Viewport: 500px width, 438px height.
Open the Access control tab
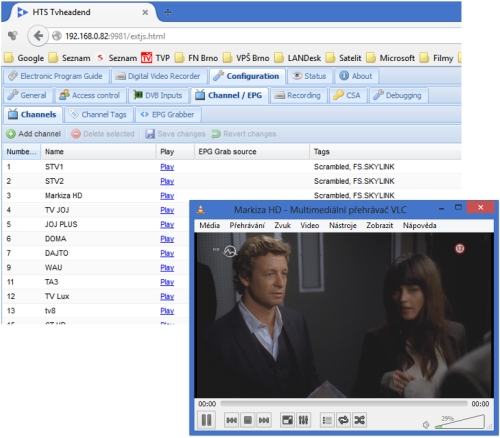point(90,95)
